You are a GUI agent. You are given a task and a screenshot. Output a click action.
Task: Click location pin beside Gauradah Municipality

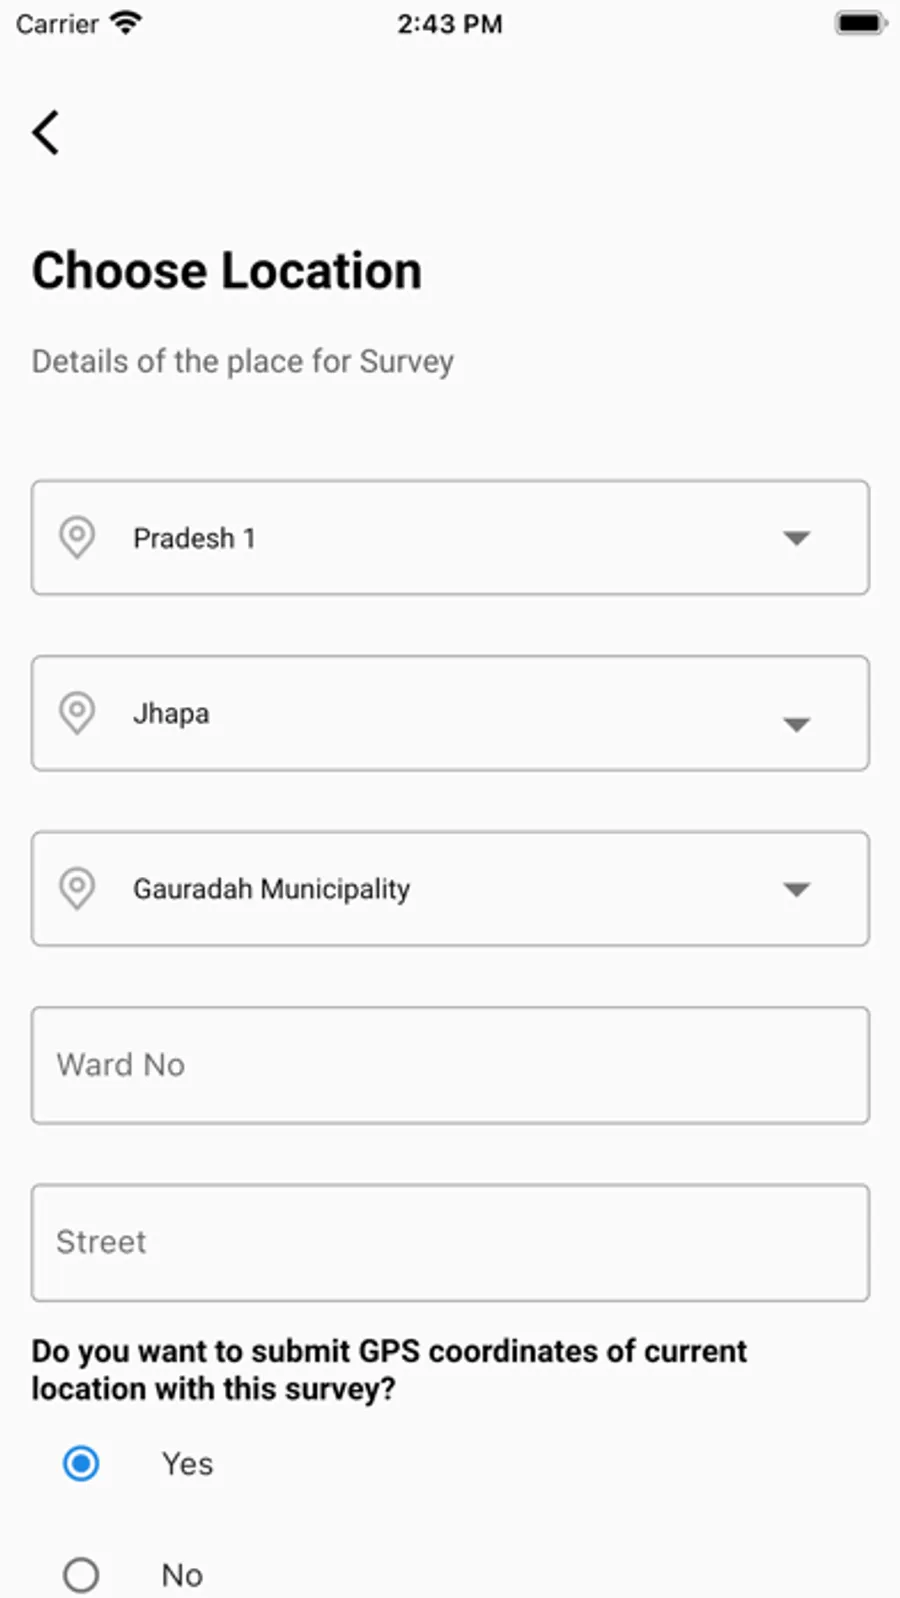77,888
